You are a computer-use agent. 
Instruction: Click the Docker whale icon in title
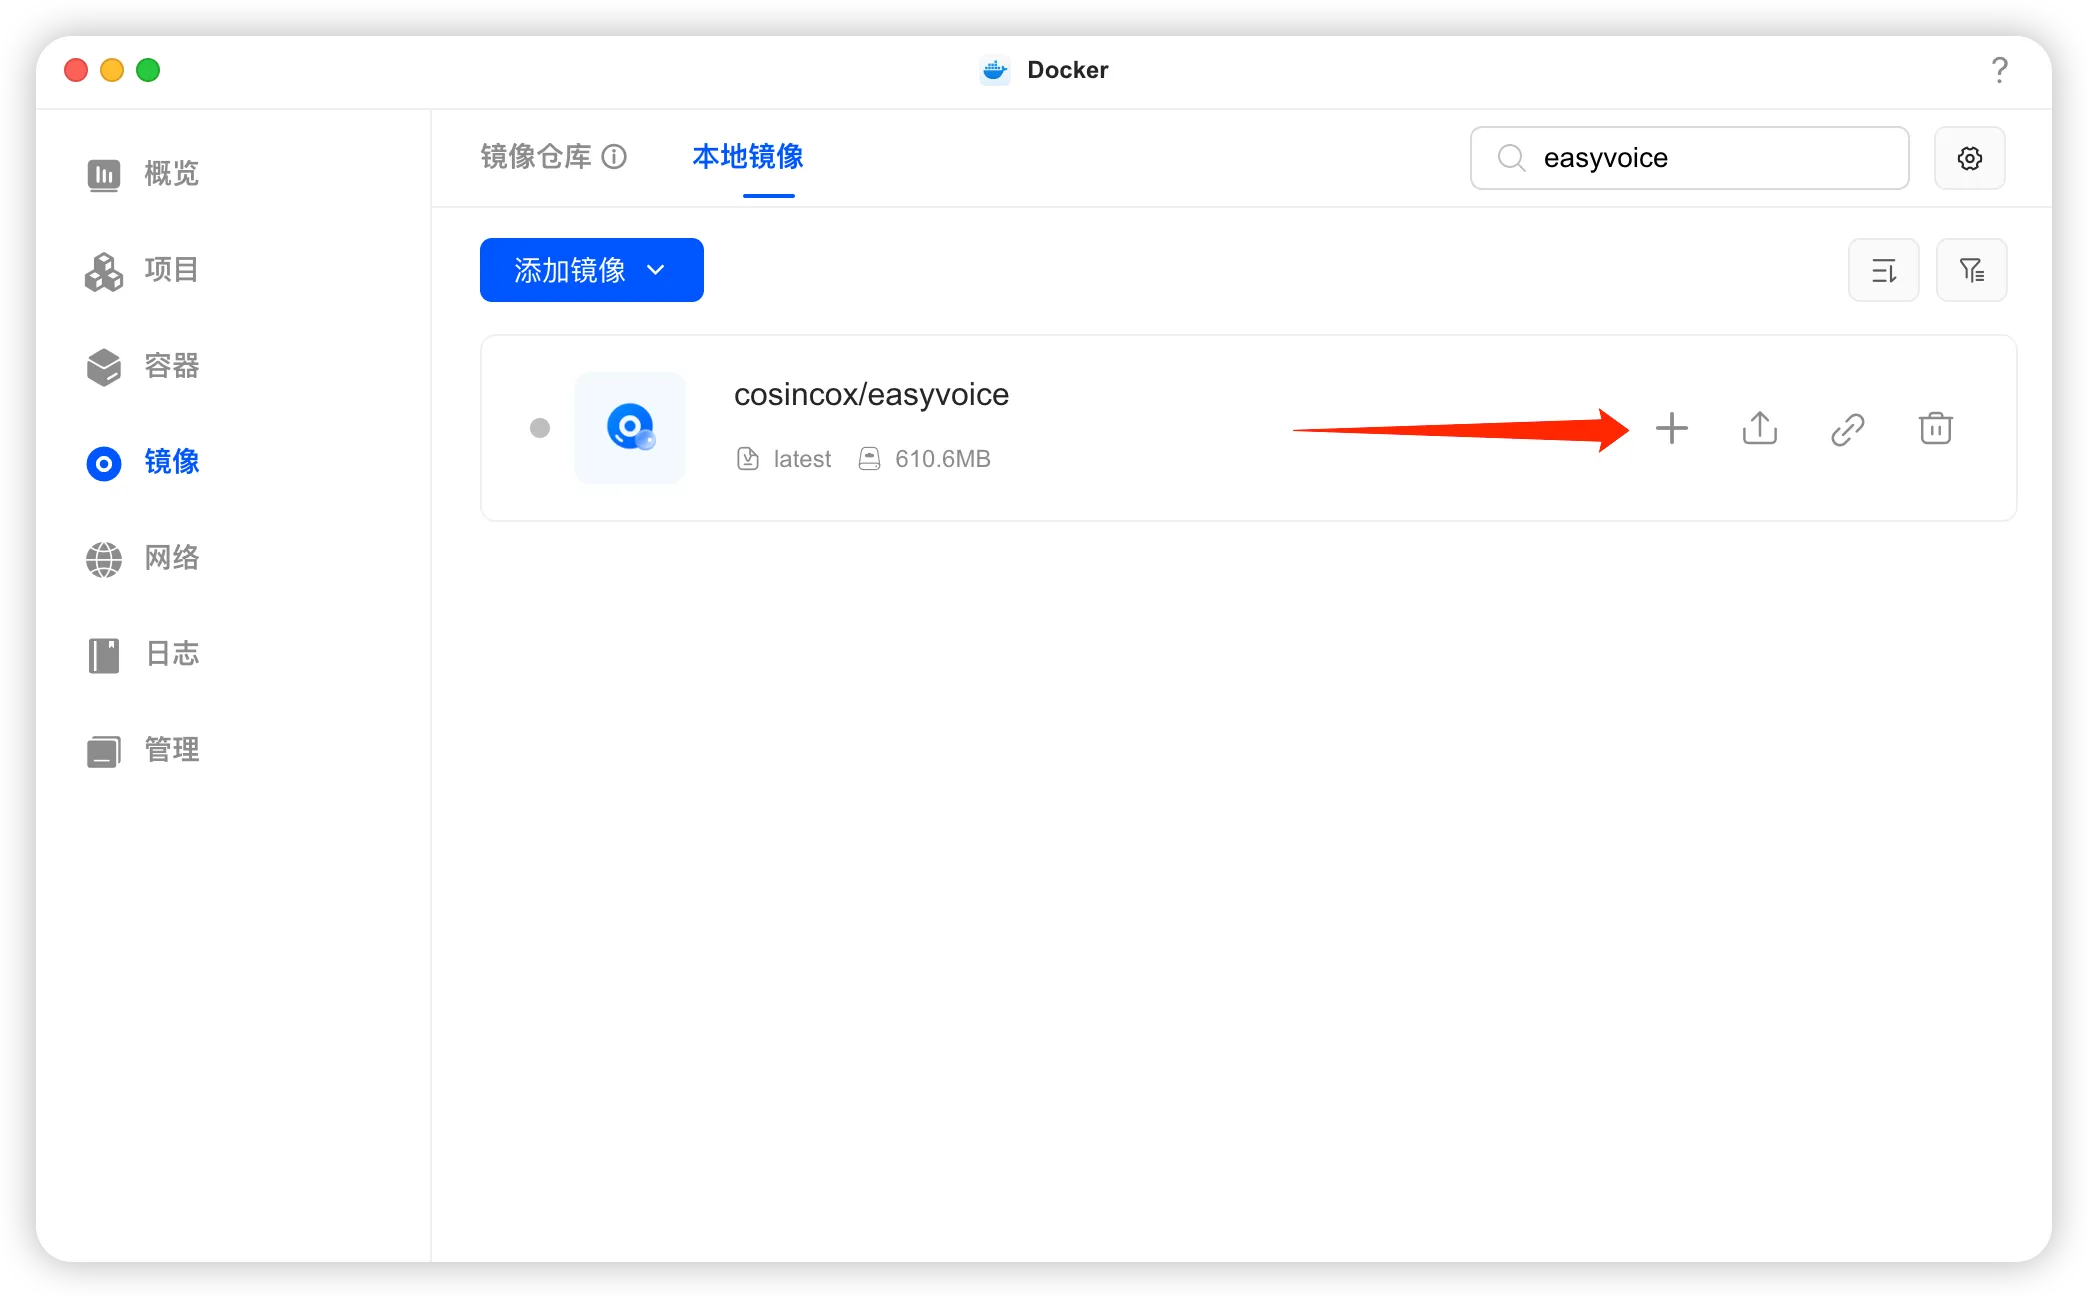click(995, 70)
